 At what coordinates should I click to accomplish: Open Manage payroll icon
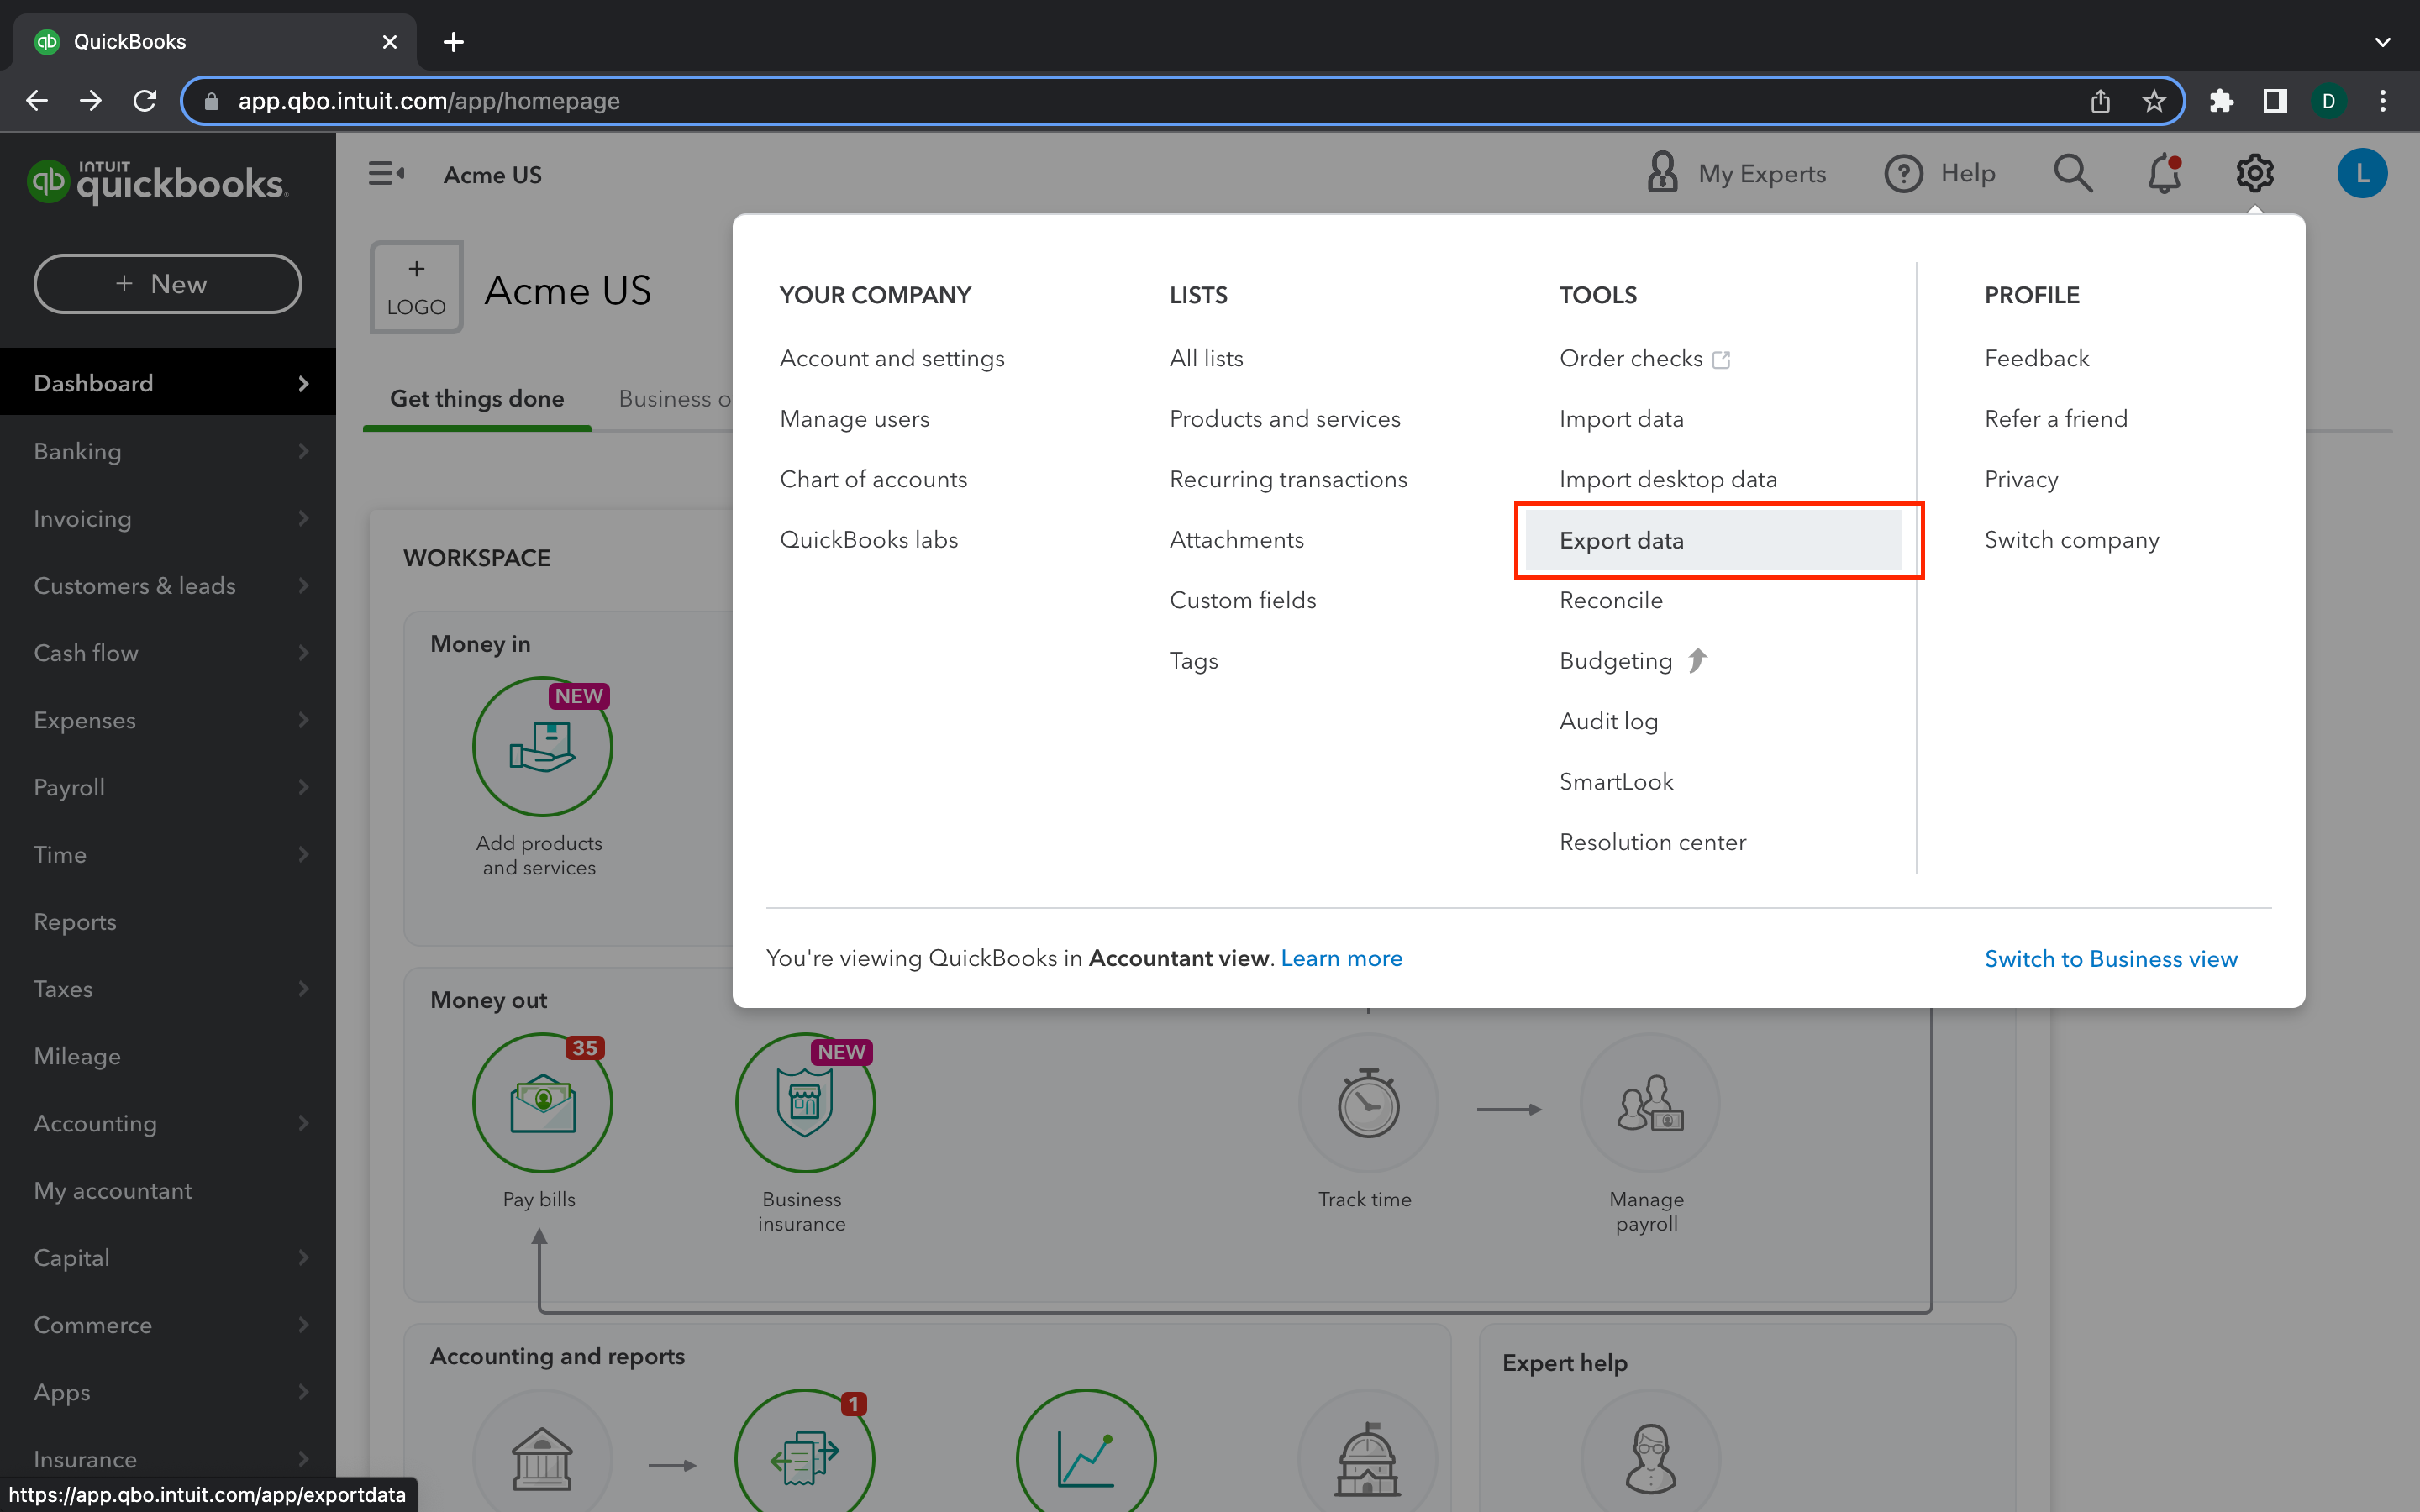1650,1103
